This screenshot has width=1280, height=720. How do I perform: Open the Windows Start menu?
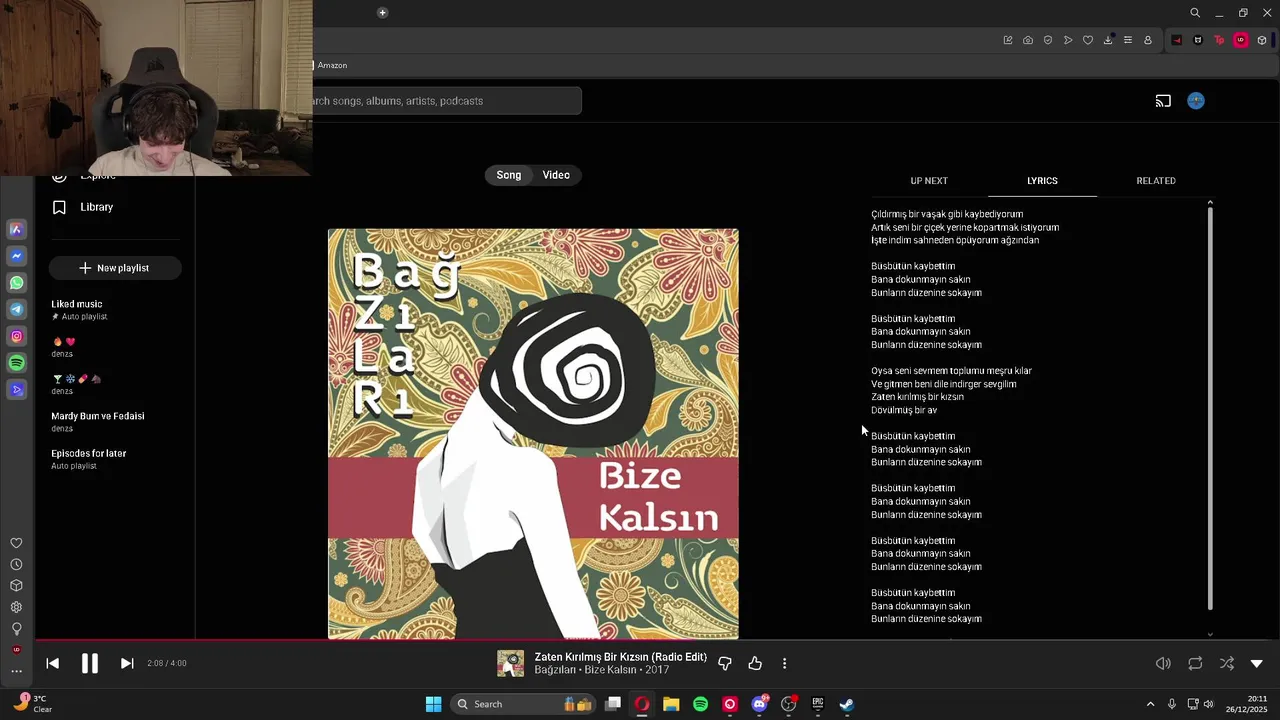coord(433,704)
